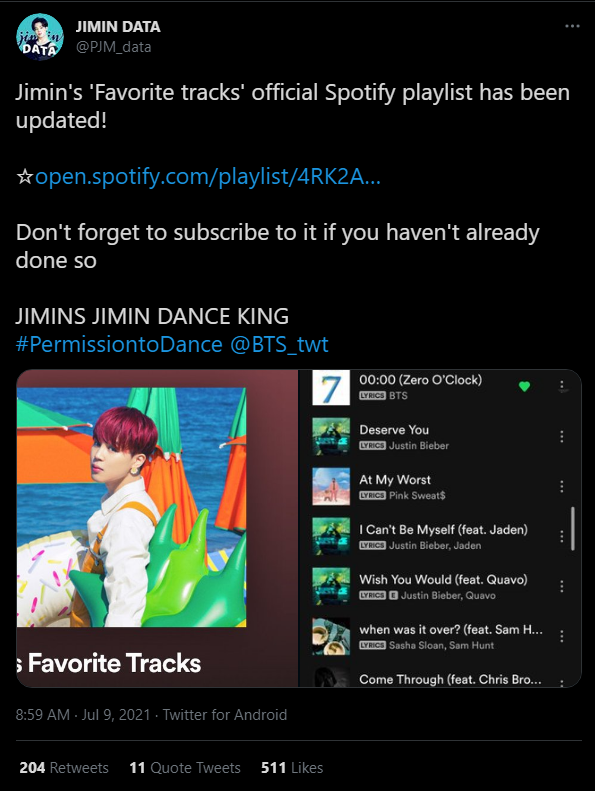Click the JIMIN DATA profile avatar
The width and height of the screenshot is (595, 791).
[x=40, y=37]
